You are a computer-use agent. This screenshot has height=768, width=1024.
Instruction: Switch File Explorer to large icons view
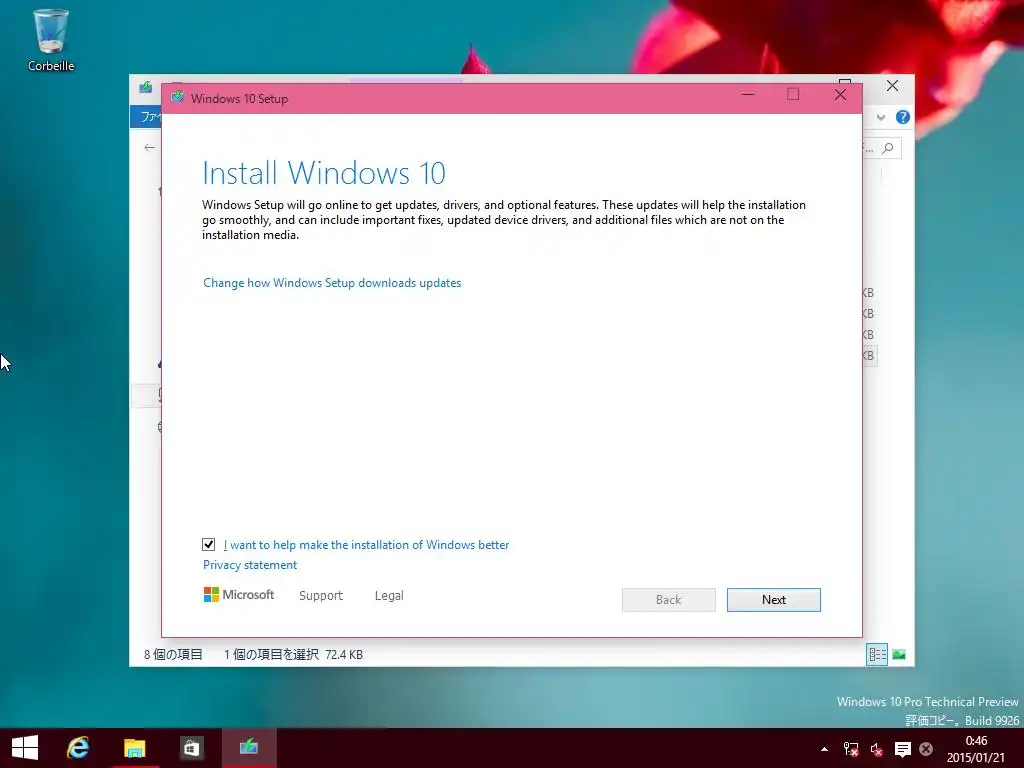point(899,654)
